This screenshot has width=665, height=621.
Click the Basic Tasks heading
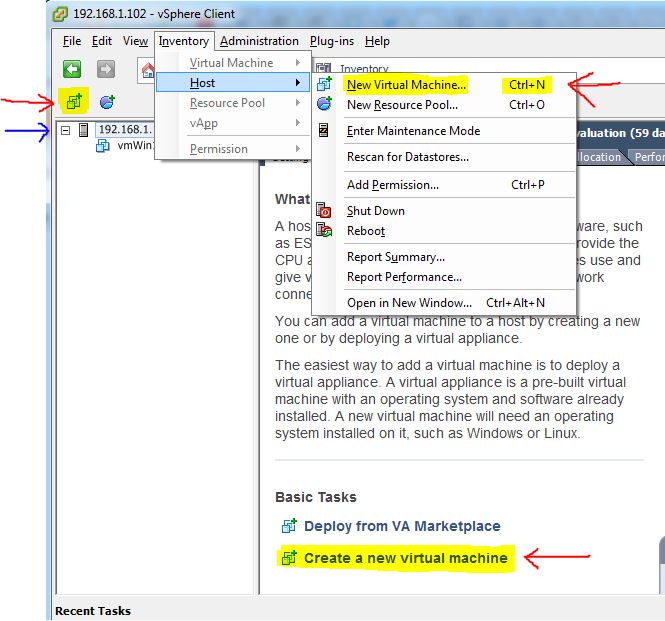point(316,497)
